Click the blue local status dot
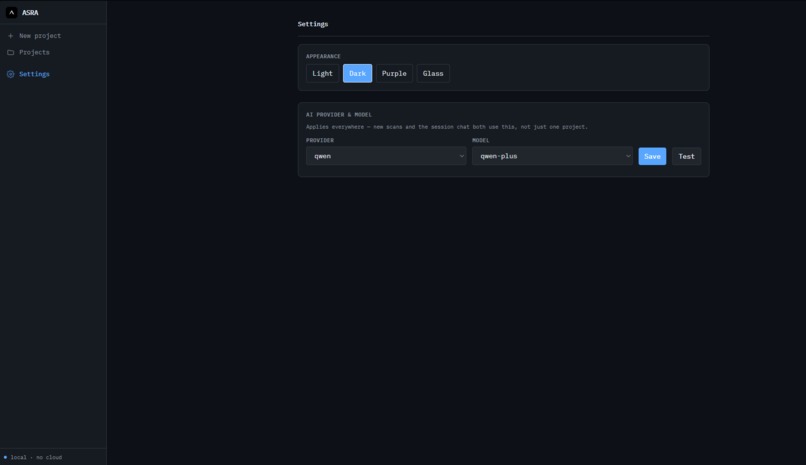The image size is (806, 465). 5,457
